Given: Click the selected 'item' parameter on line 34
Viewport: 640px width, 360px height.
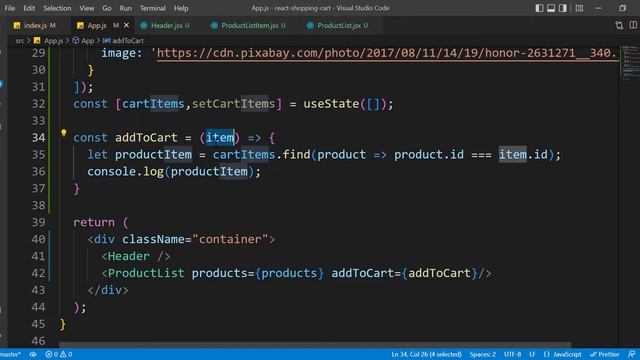Looking at the screenshot, I should (220, 138).
